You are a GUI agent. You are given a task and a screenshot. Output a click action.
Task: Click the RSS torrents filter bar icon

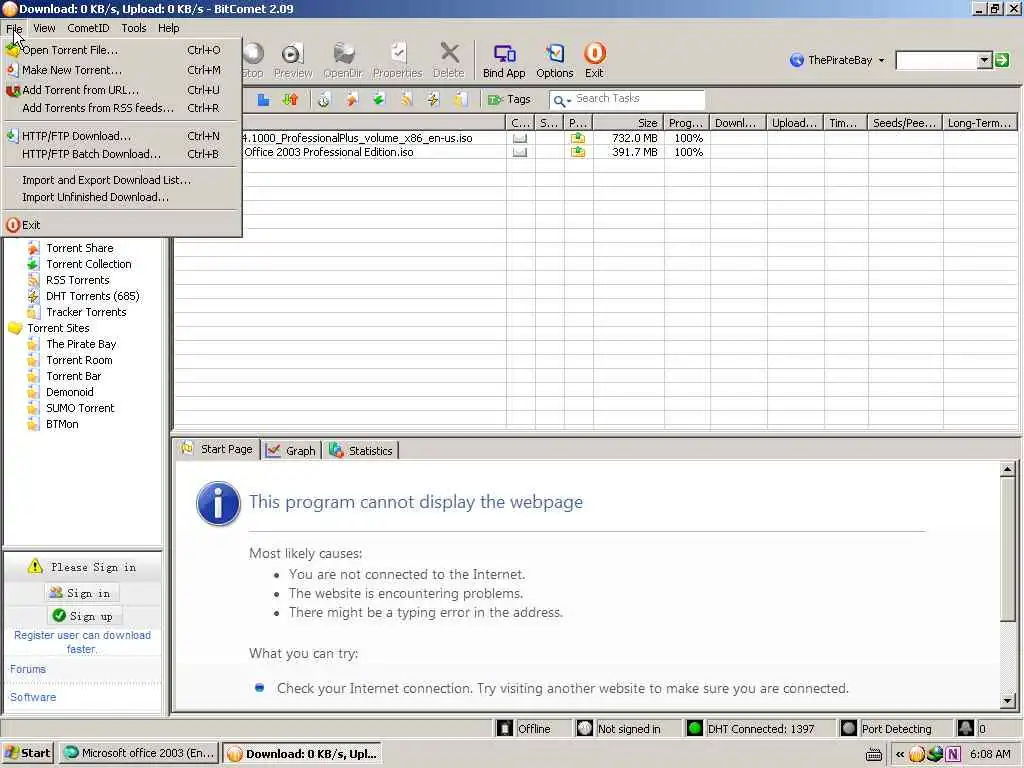pyautogui.click(x=406, y=99)
